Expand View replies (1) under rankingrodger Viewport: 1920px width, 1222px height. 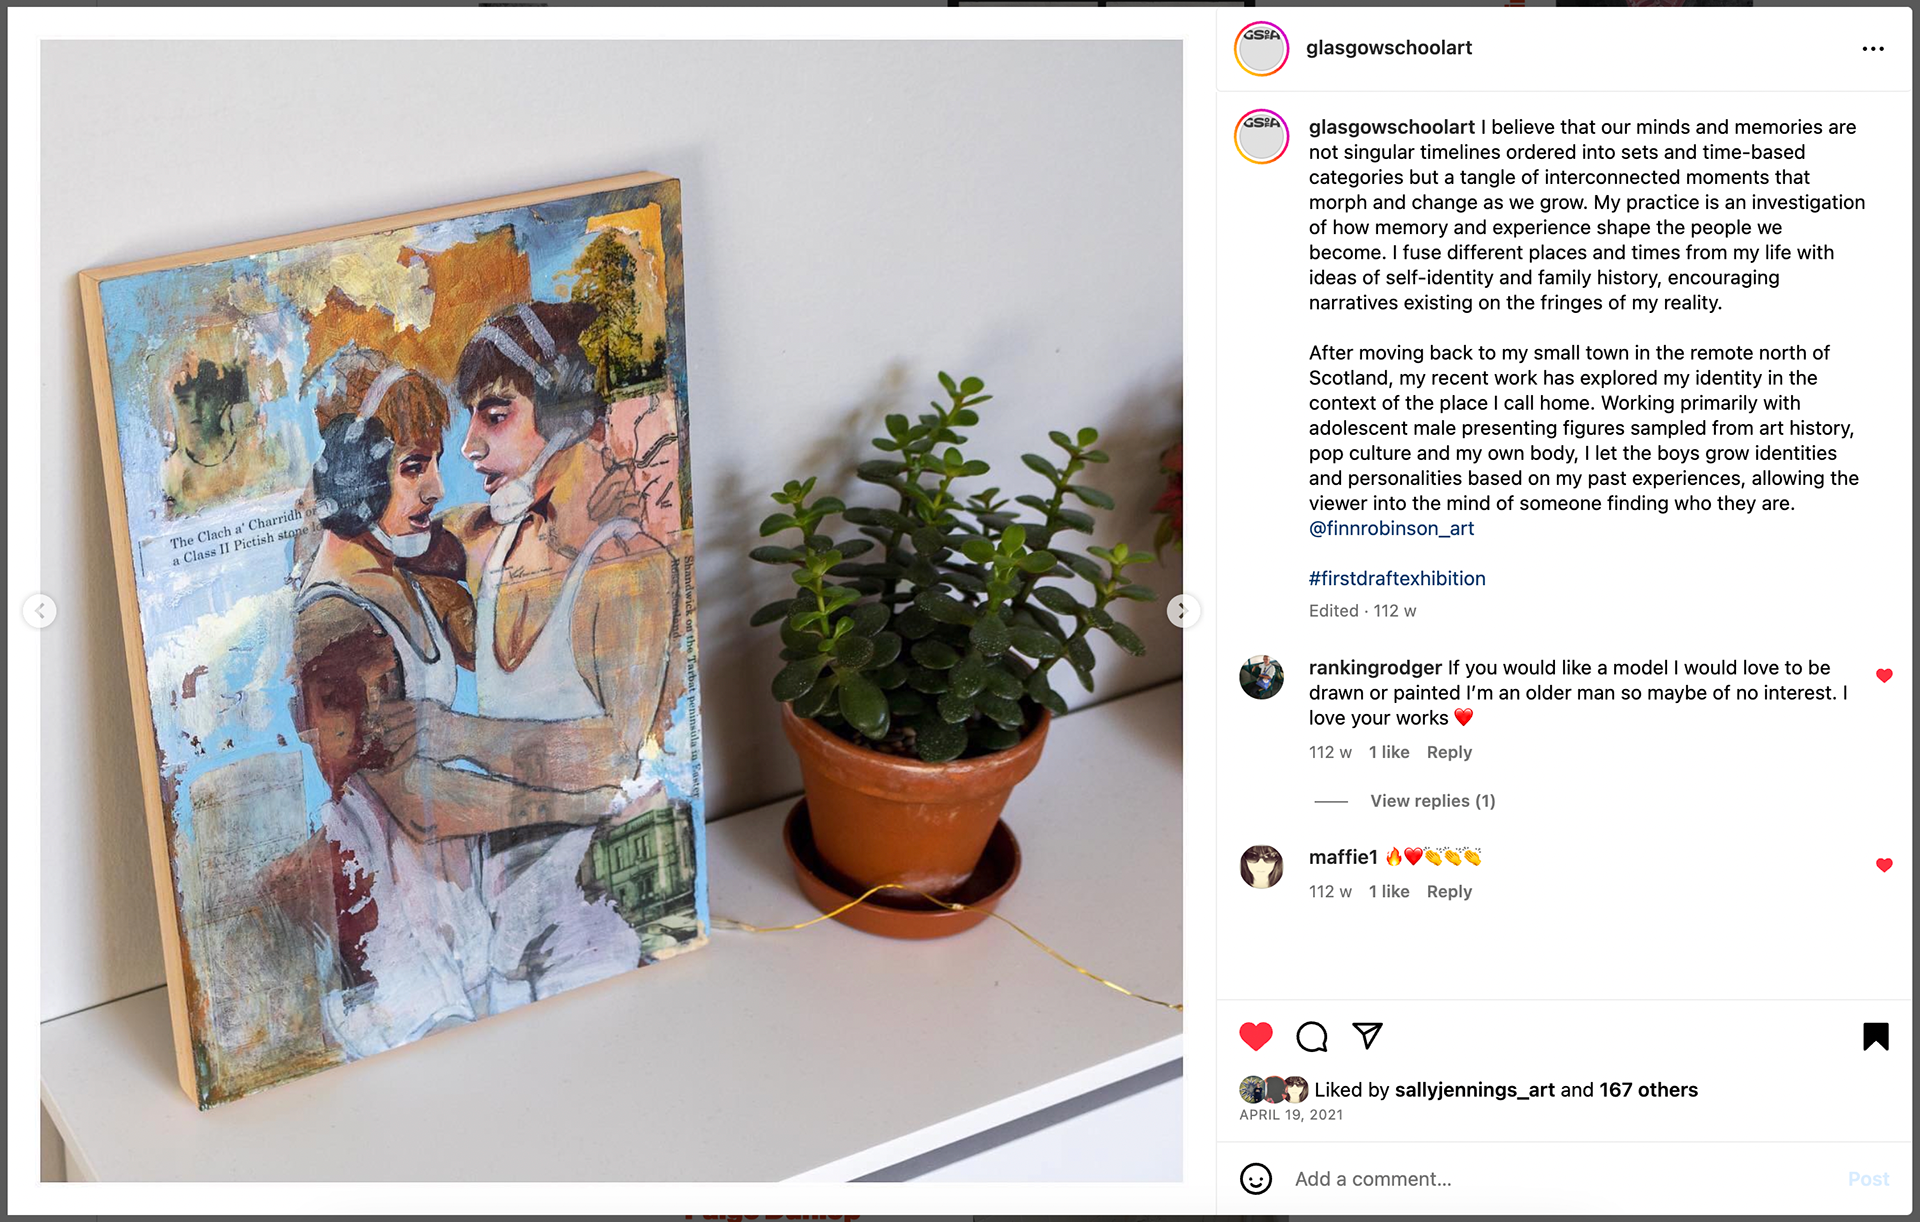point(1432,801)
